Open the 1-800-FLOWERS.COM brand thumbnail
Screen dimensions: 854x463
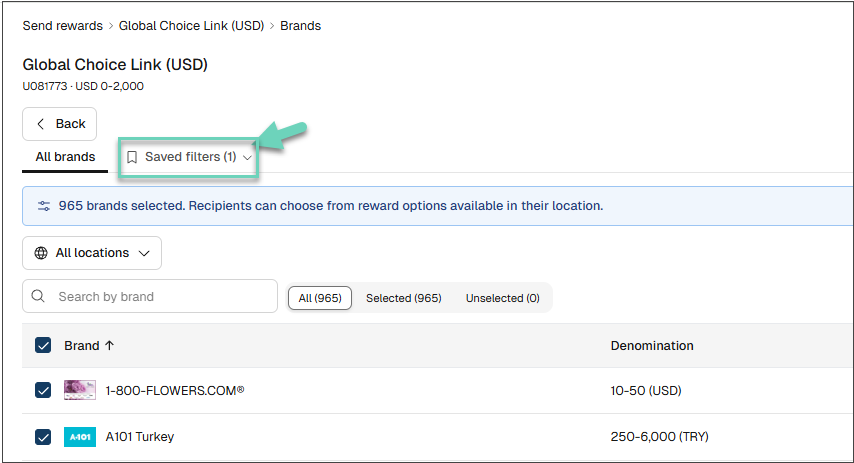(80, 390)
